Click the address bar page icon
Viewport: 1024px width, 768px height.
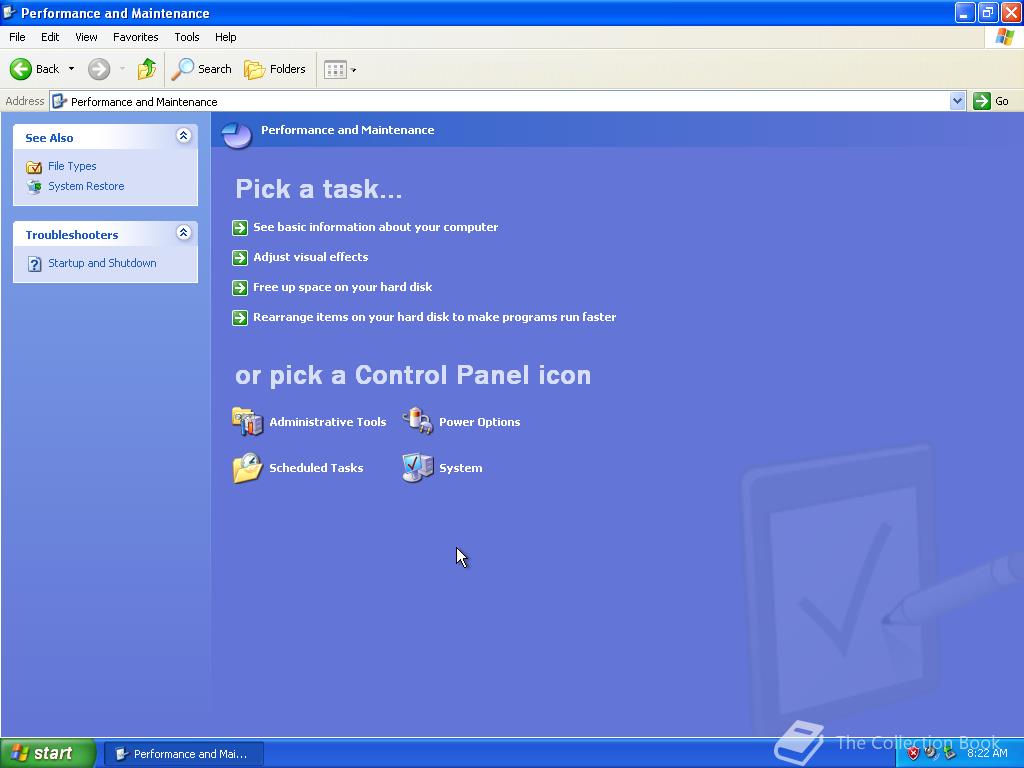[59, 101]
